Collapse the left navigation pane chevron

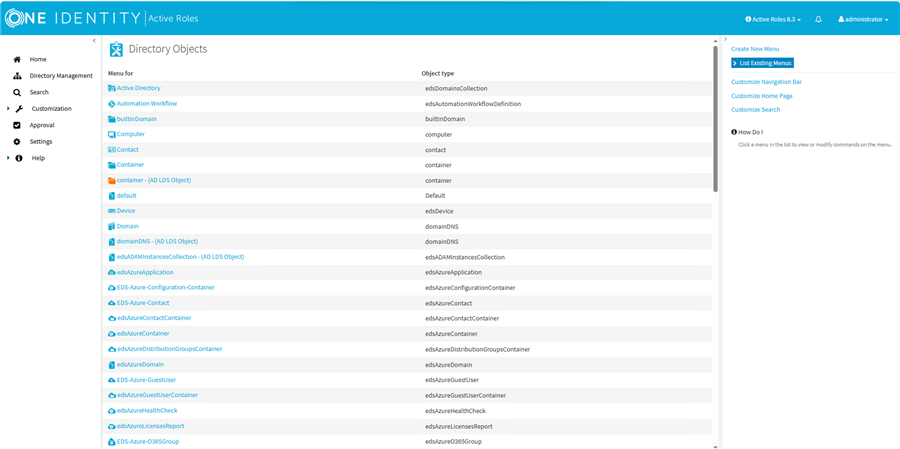click(x=94, y=40)
